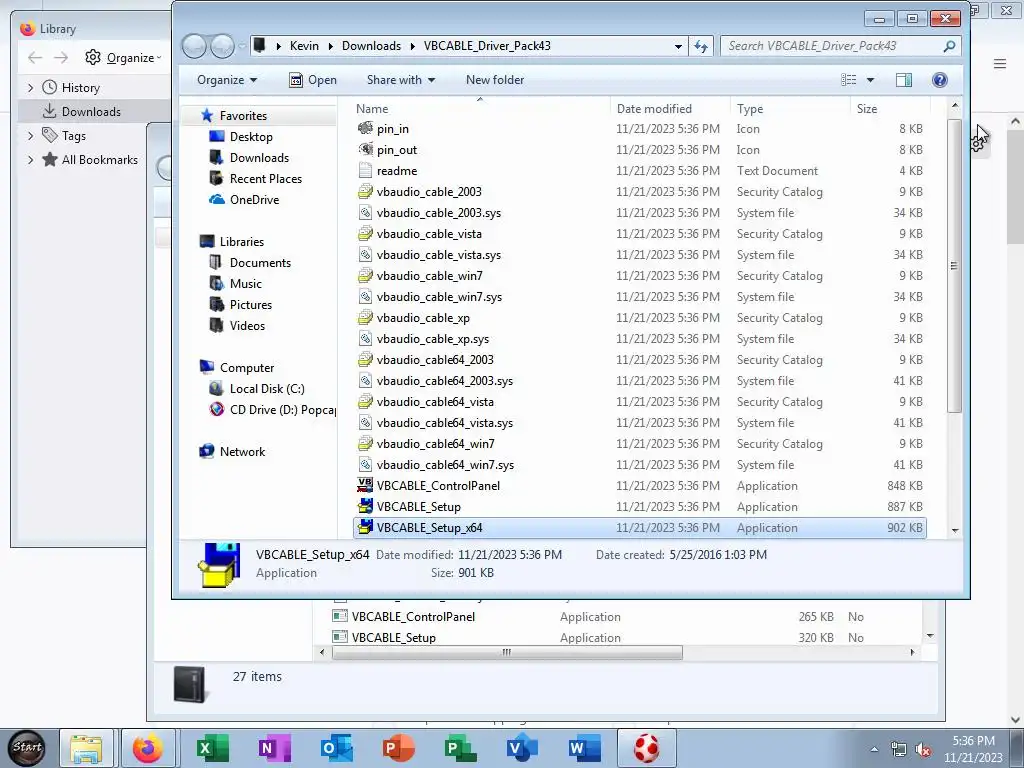
Task: Expand Tags in Firefox Library
Action: click(x=30, y=136)
